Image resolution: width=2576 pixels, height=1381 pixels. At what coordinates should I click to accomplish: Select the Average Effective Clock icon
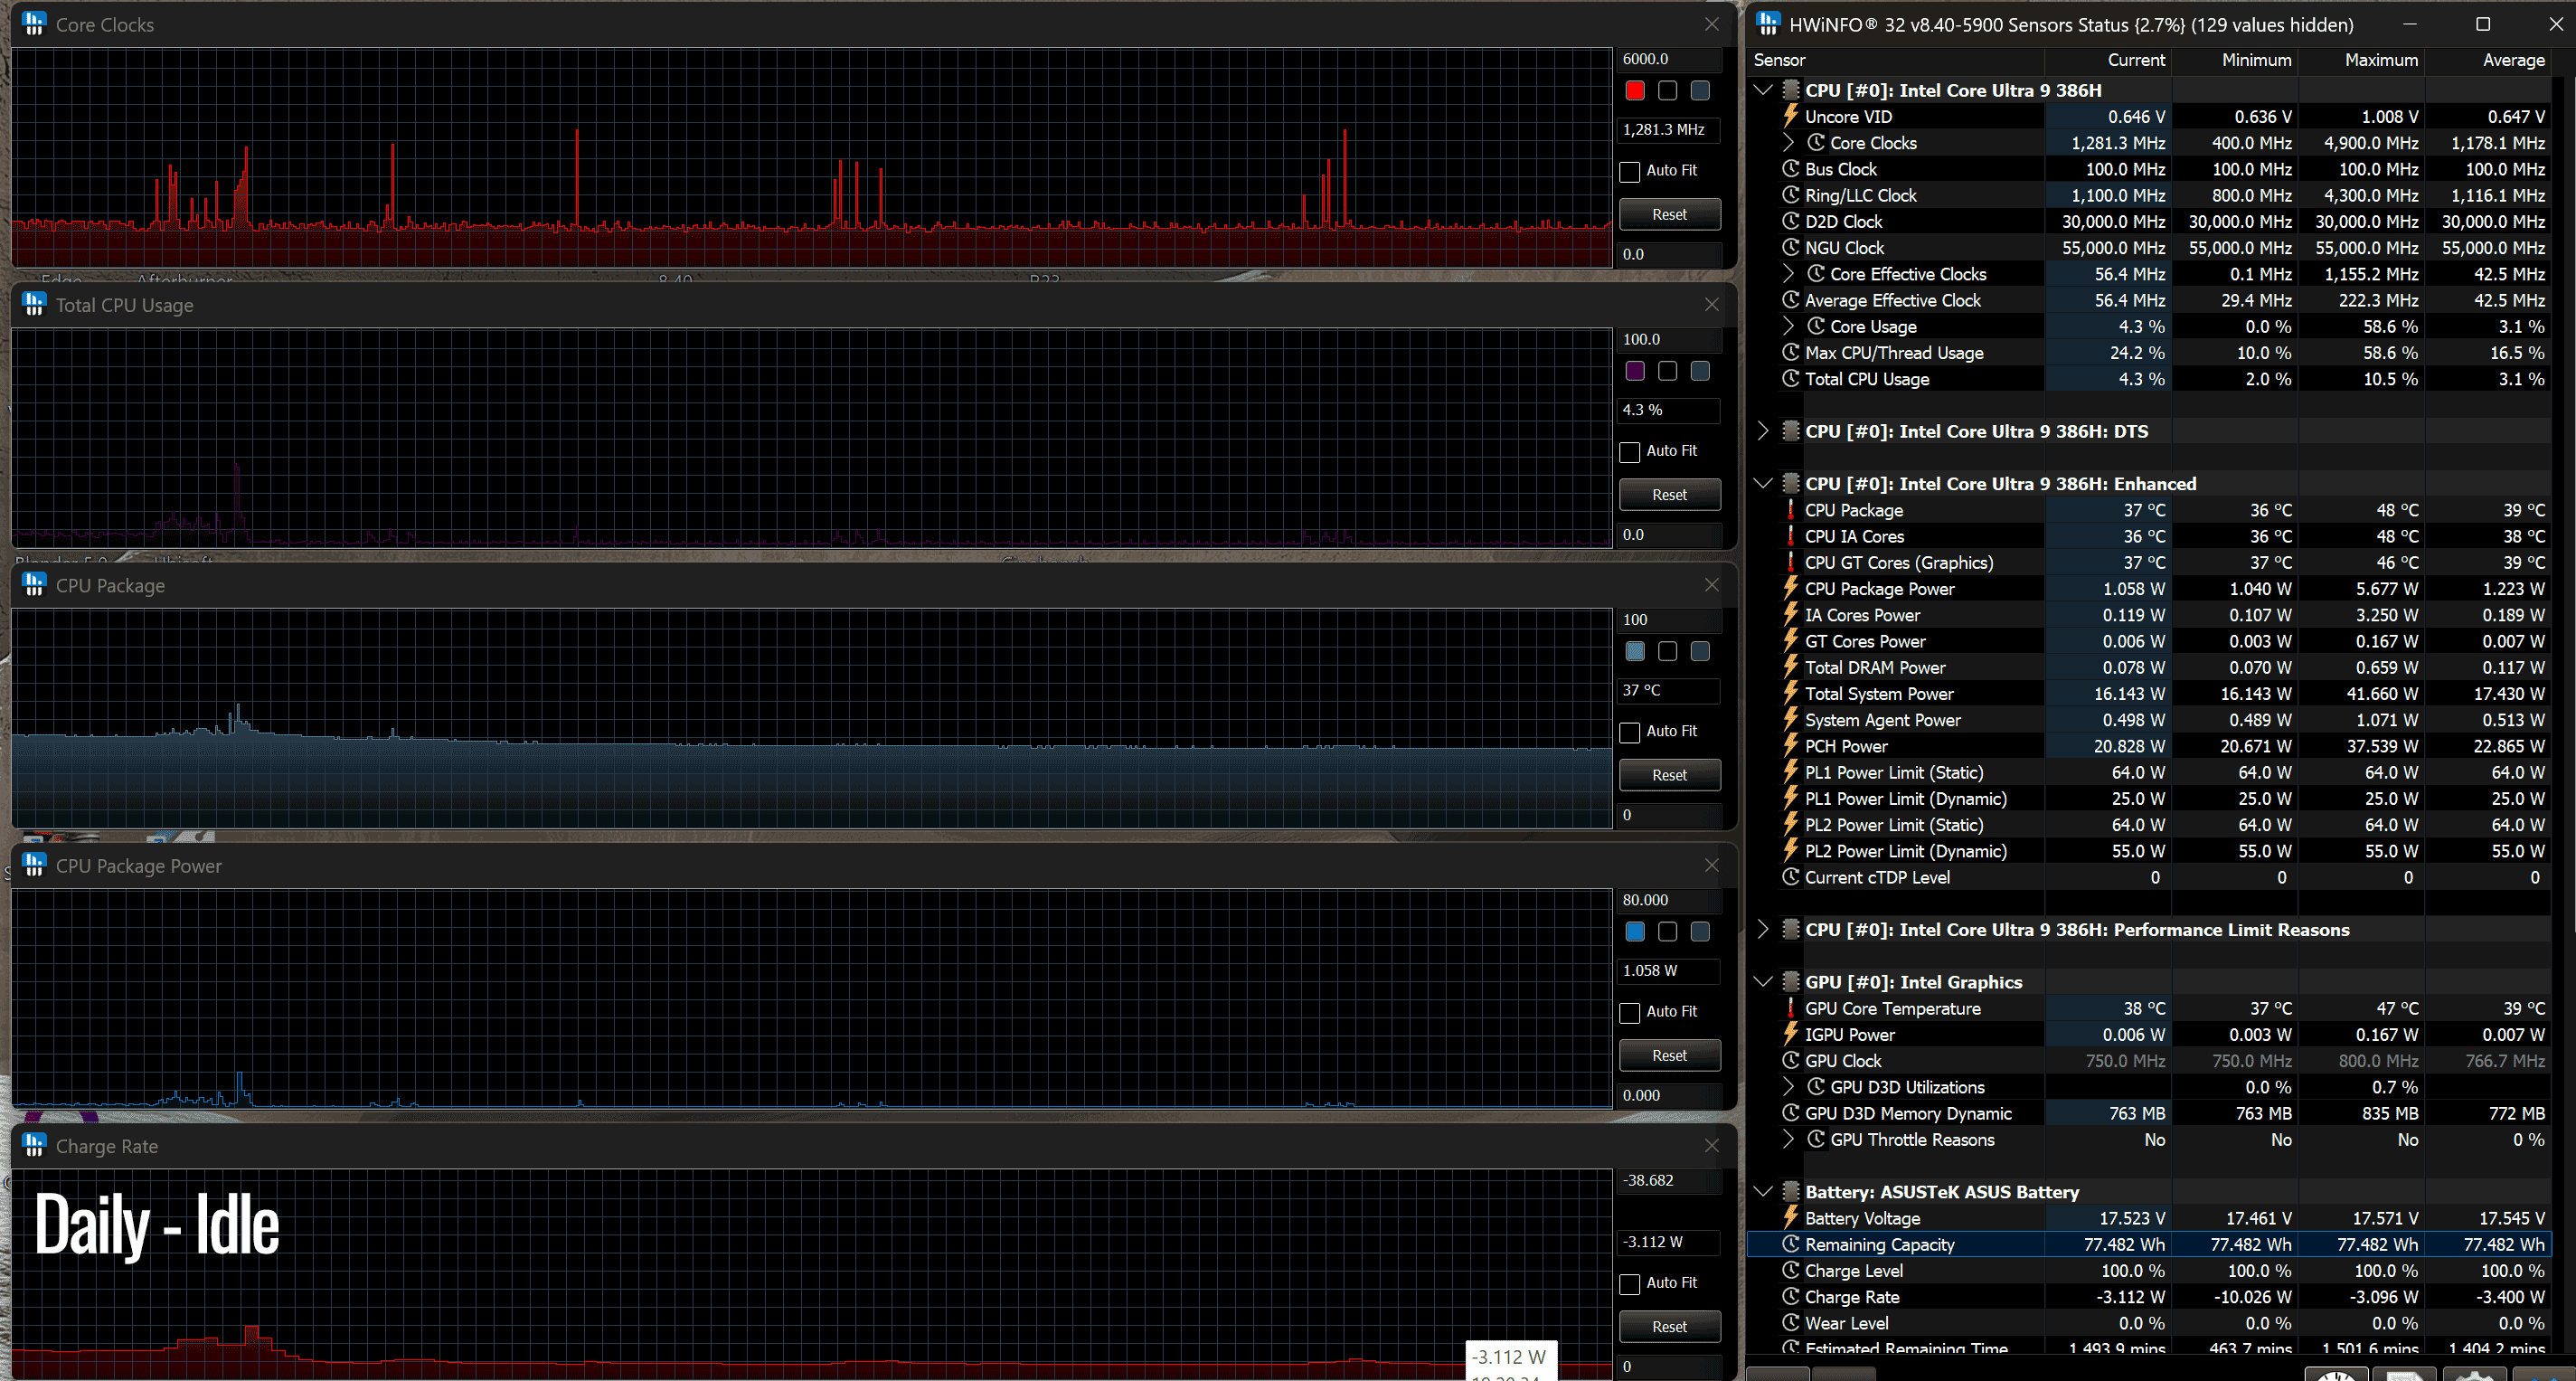pyautogui.click(x=1791, y=300)
